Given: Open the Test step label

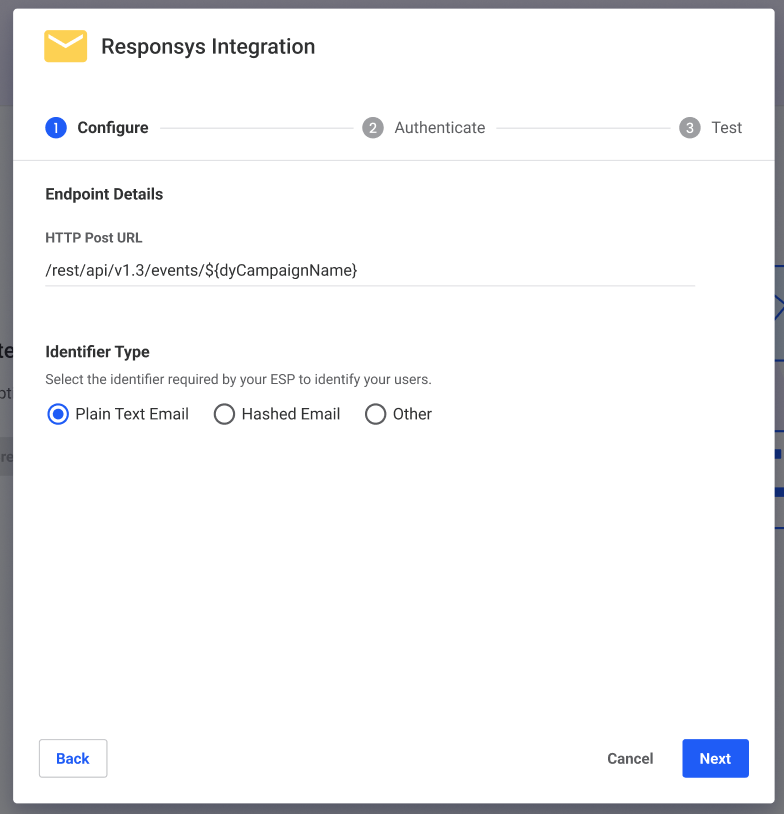Looking at the screenshot, I should [x=726, y=128].
